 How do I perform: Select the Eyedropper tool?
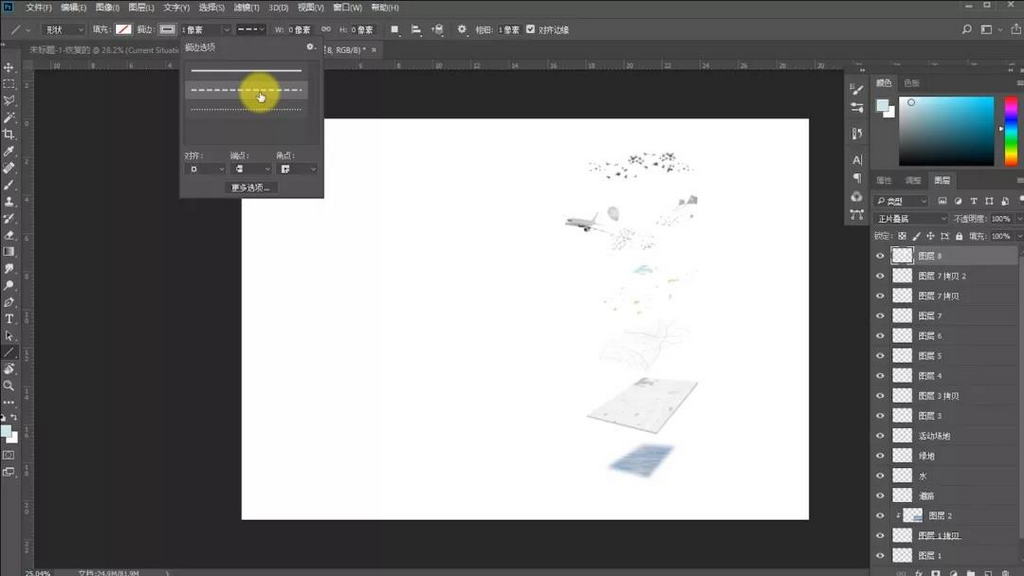pyautogui.click(x=9, y=151)
